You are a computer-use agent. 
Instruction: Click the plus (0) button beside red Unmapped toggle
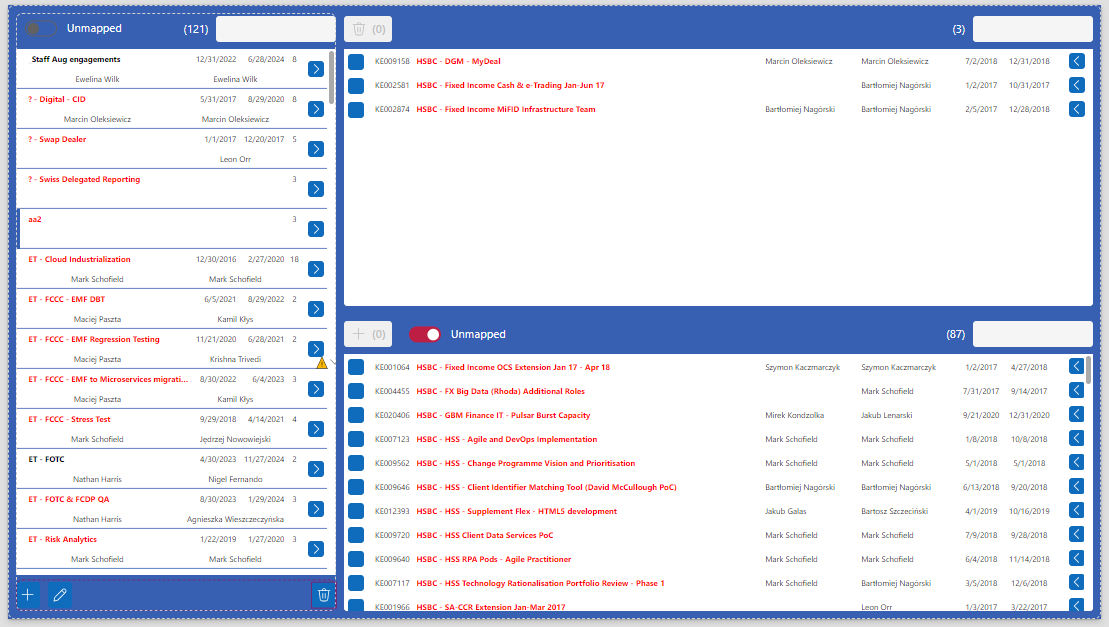[368, 334]
